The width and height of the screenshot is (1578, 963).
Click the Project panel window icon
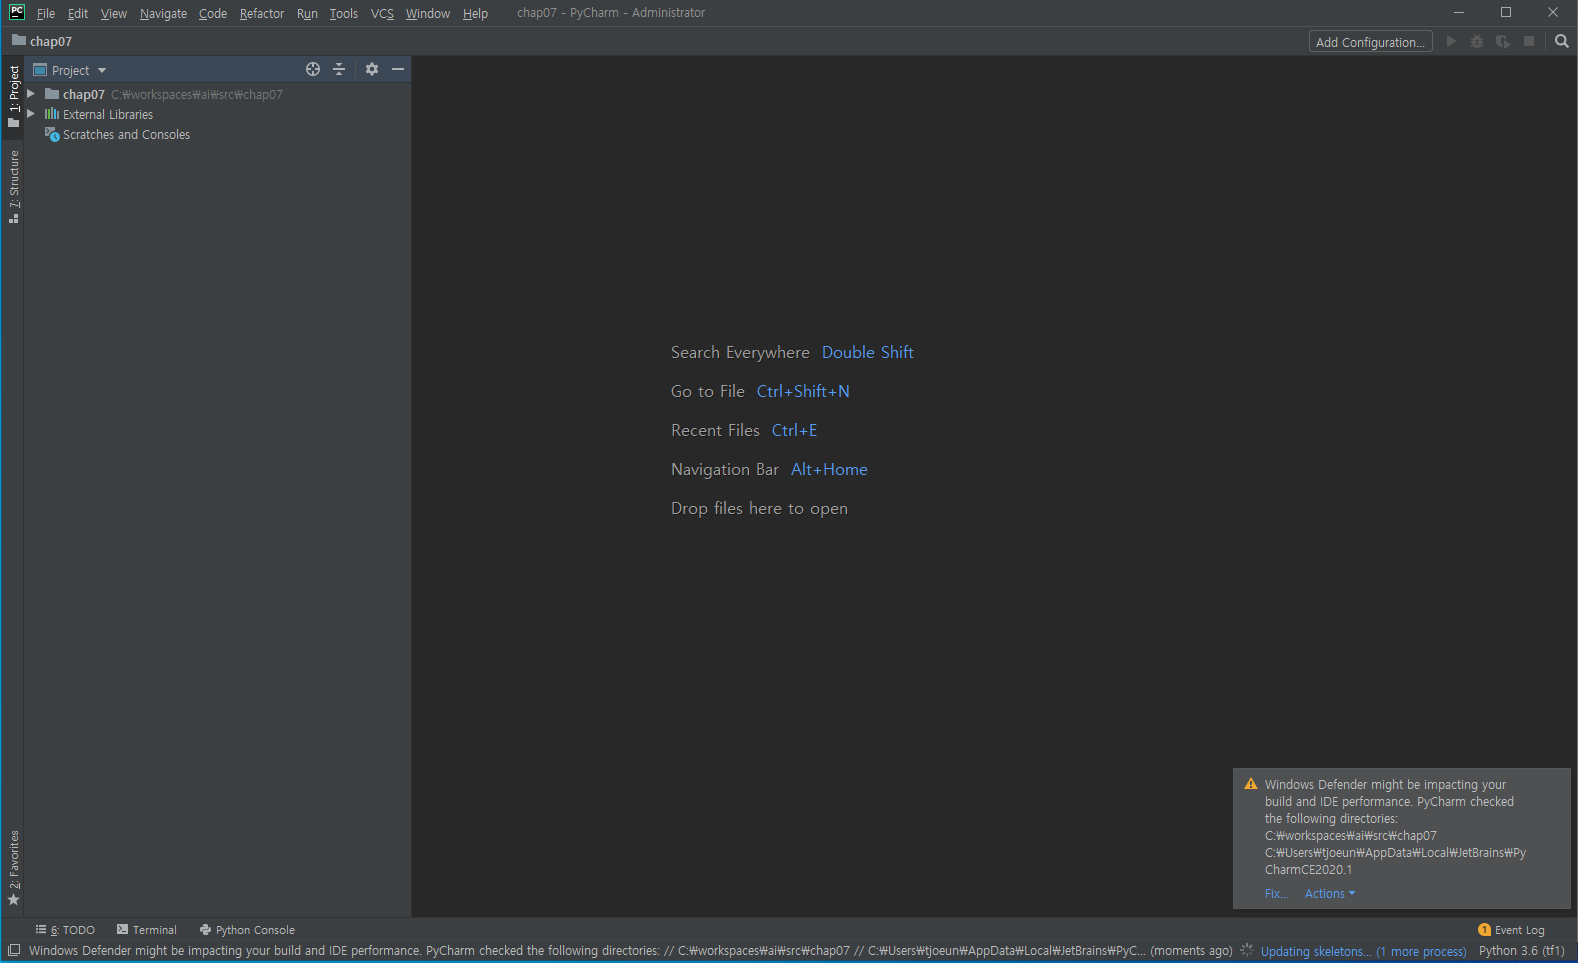[40, 69]
